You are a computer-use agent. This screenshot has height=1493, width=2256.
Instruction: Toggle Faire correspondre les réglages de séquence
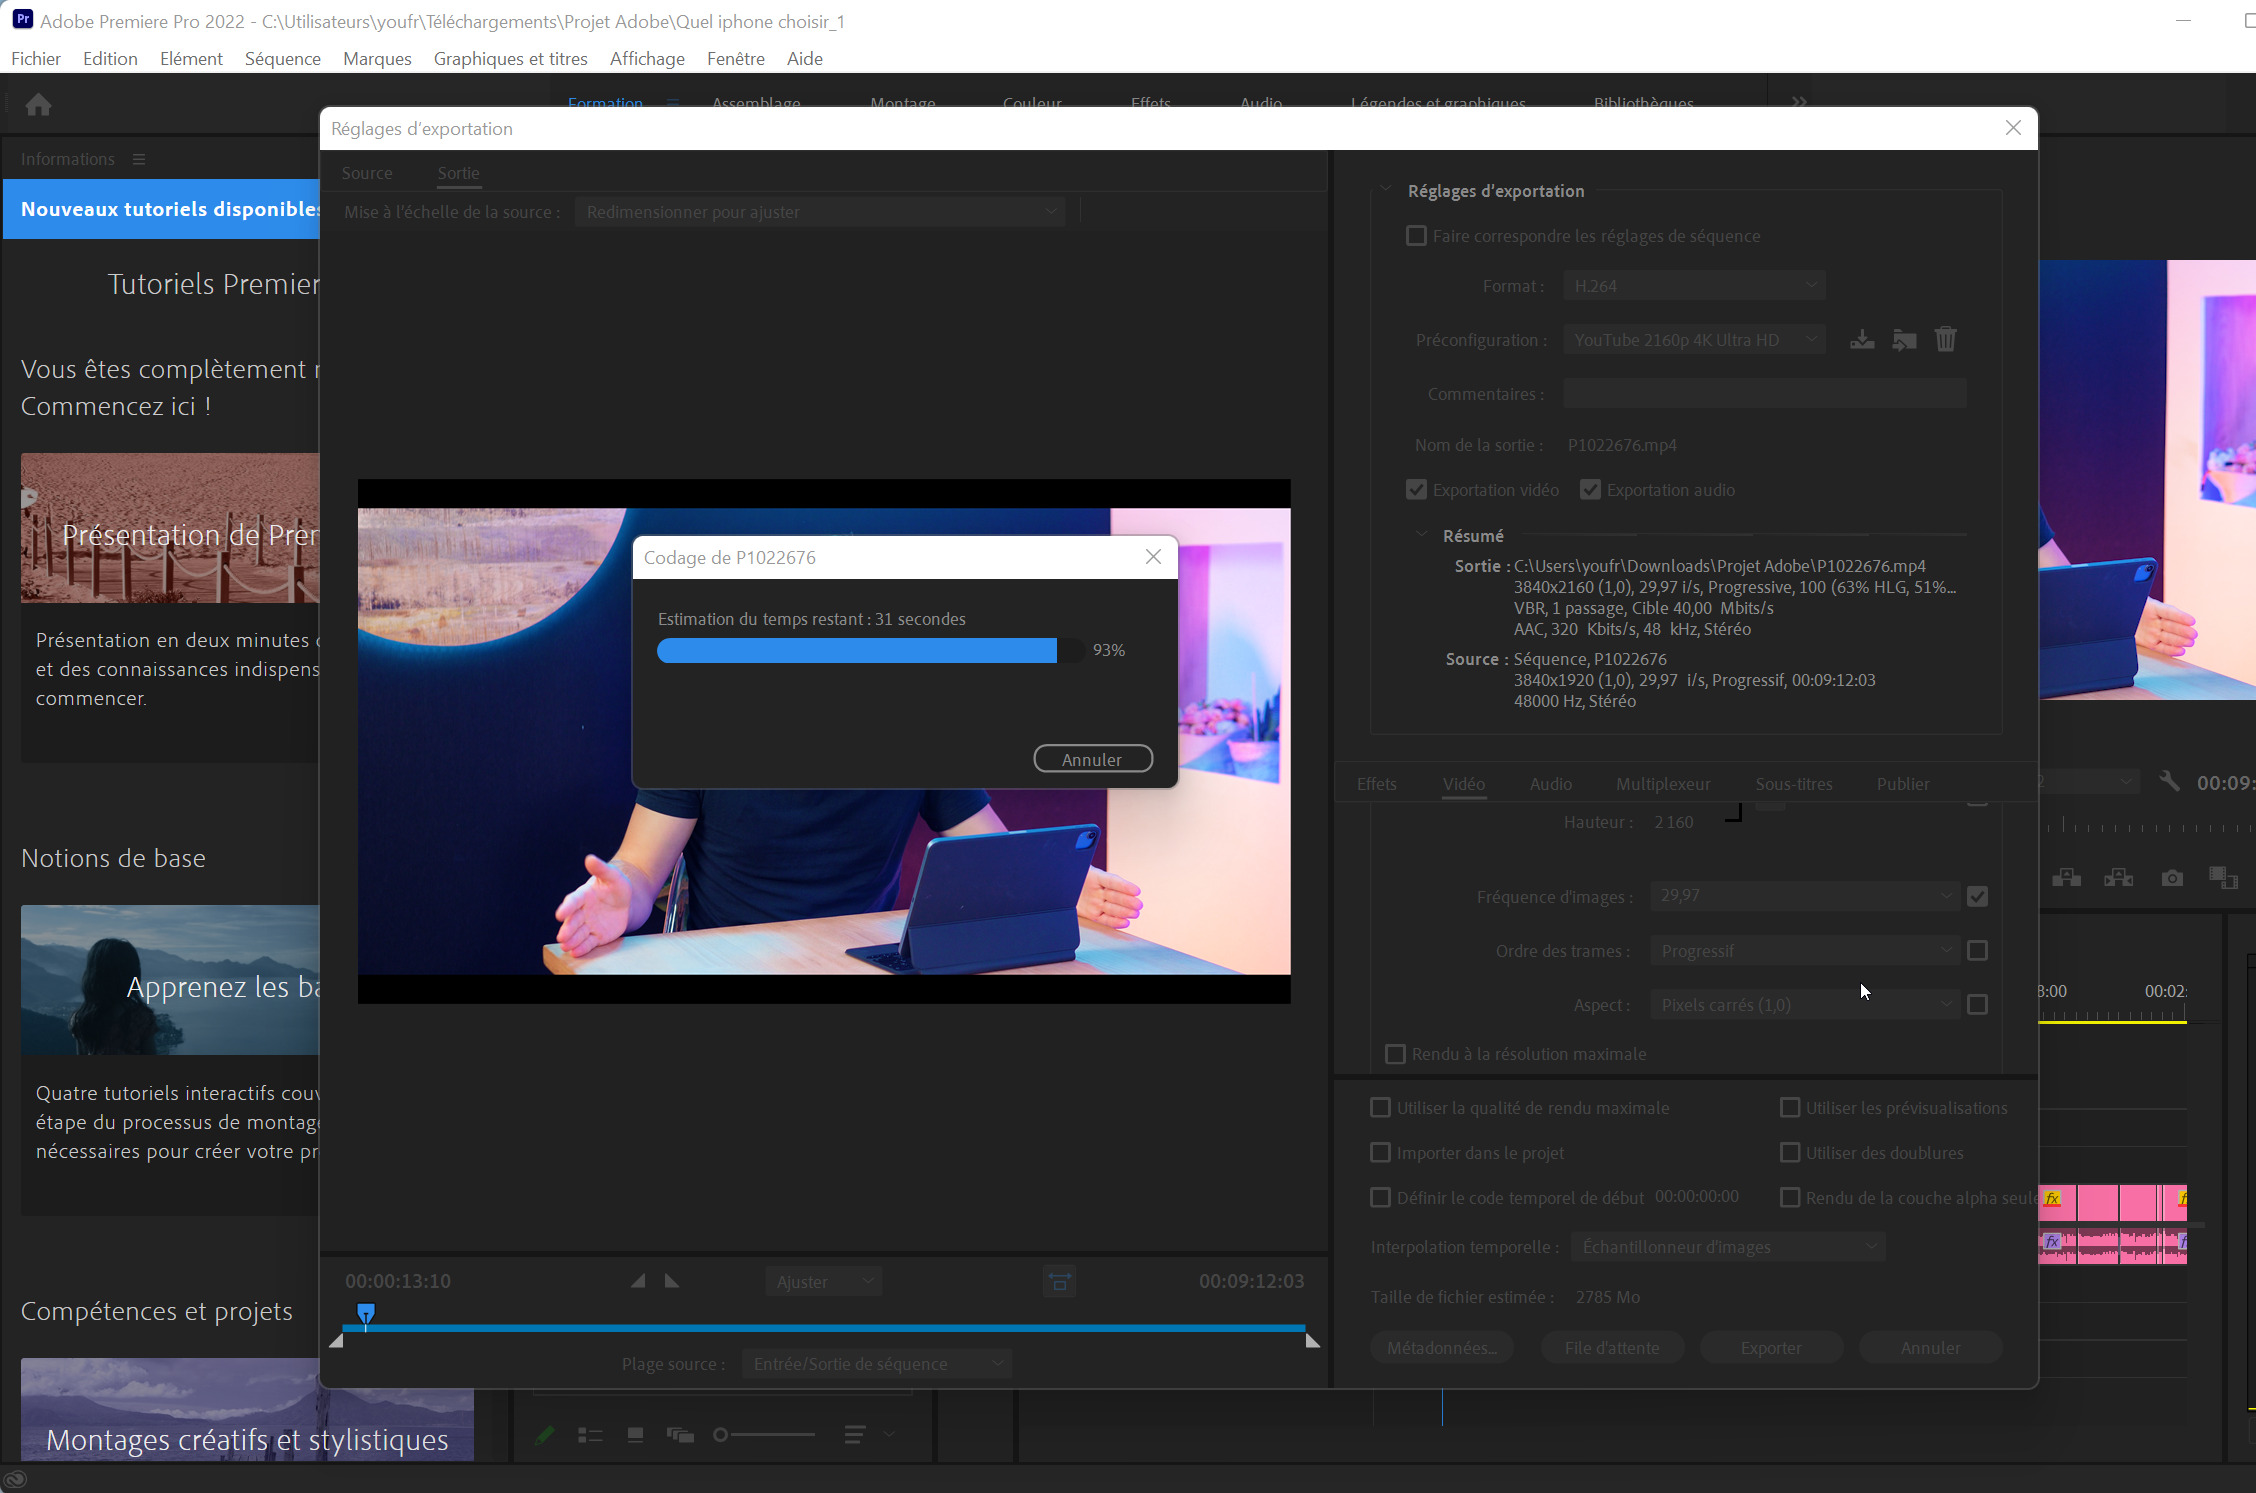[x=1416, y=236]
